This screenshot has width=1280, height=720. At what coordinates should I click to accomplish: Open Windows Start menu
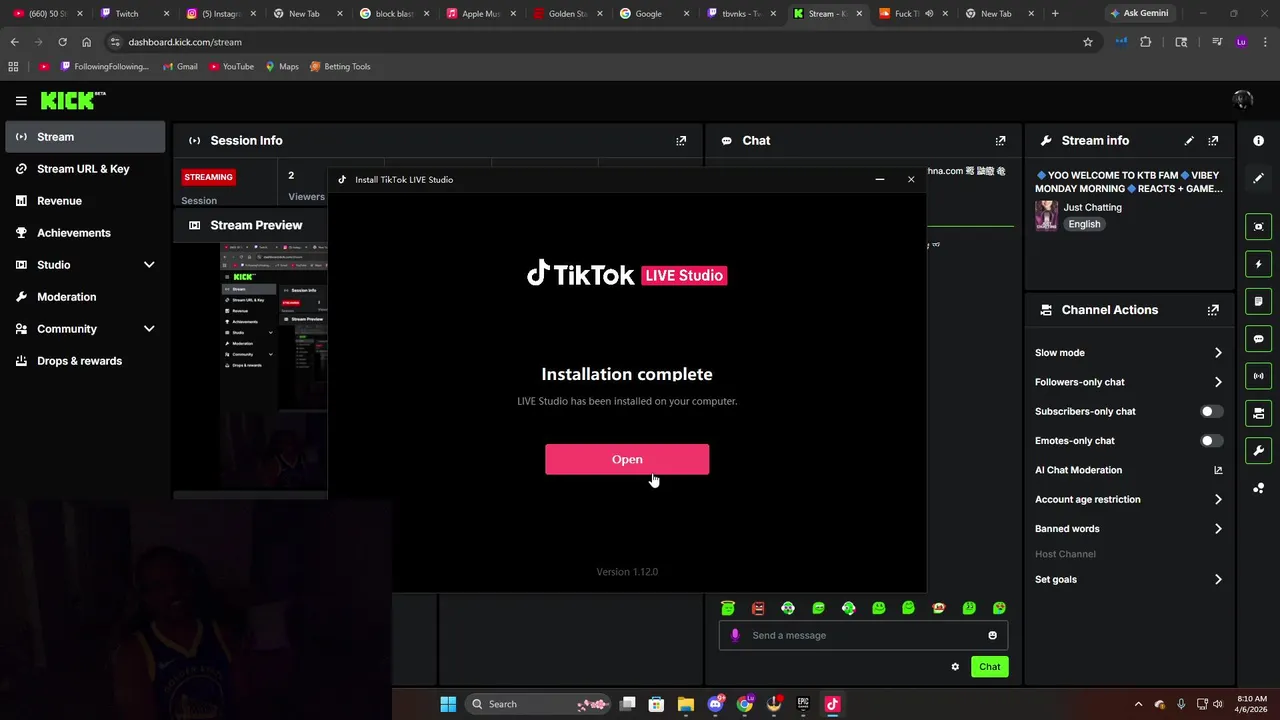point(448,704)
